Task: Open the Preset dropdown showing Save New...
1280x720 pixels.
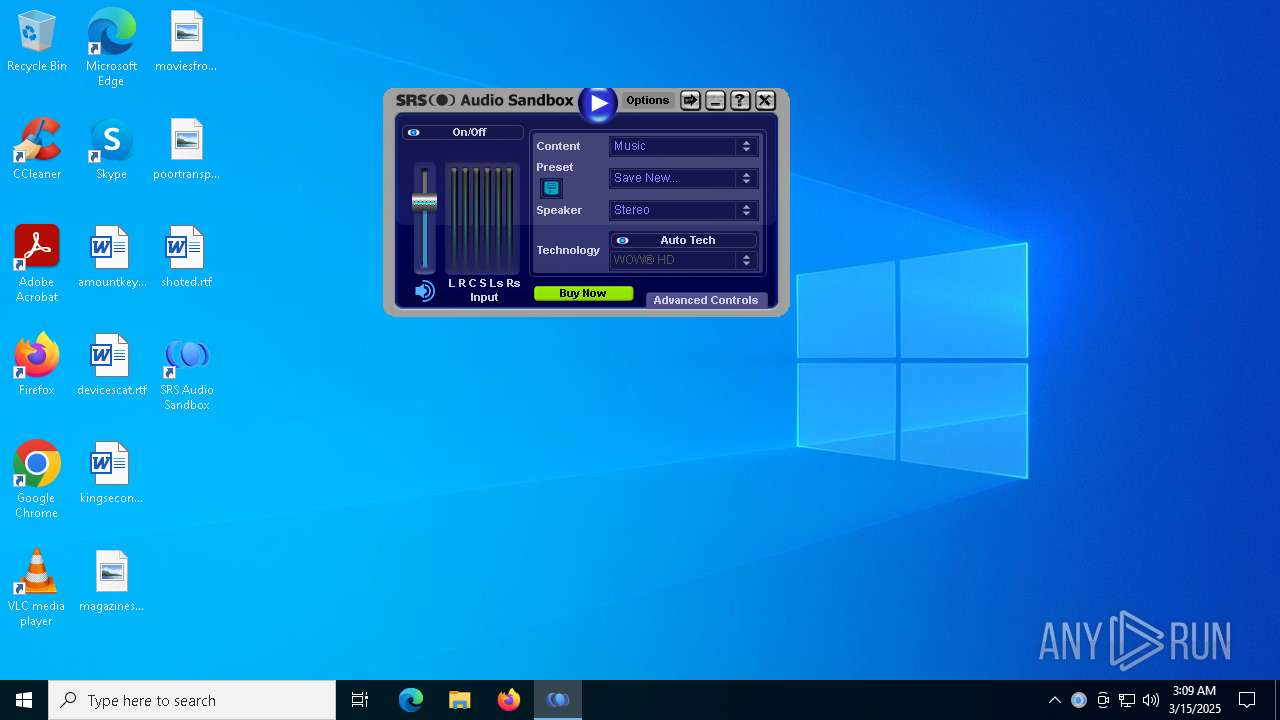Action: (683, 178)
